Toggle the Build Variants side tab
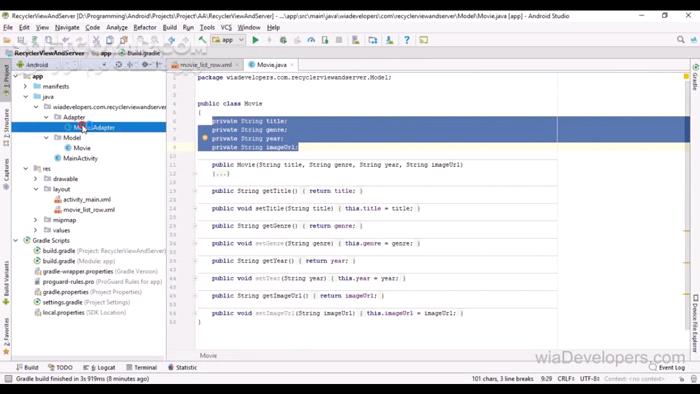Image resolution: width=700 pixels, height=394 pixels. (6, 282)
